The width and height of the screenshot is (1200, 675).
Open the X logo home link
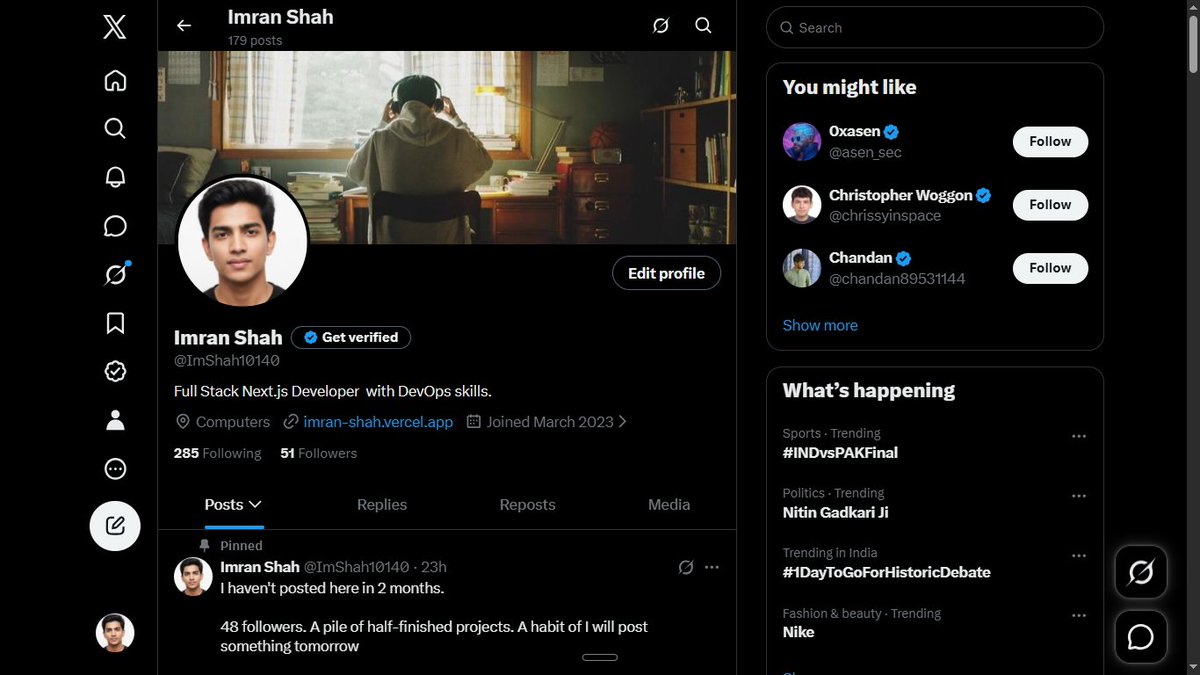coord(115,28)
